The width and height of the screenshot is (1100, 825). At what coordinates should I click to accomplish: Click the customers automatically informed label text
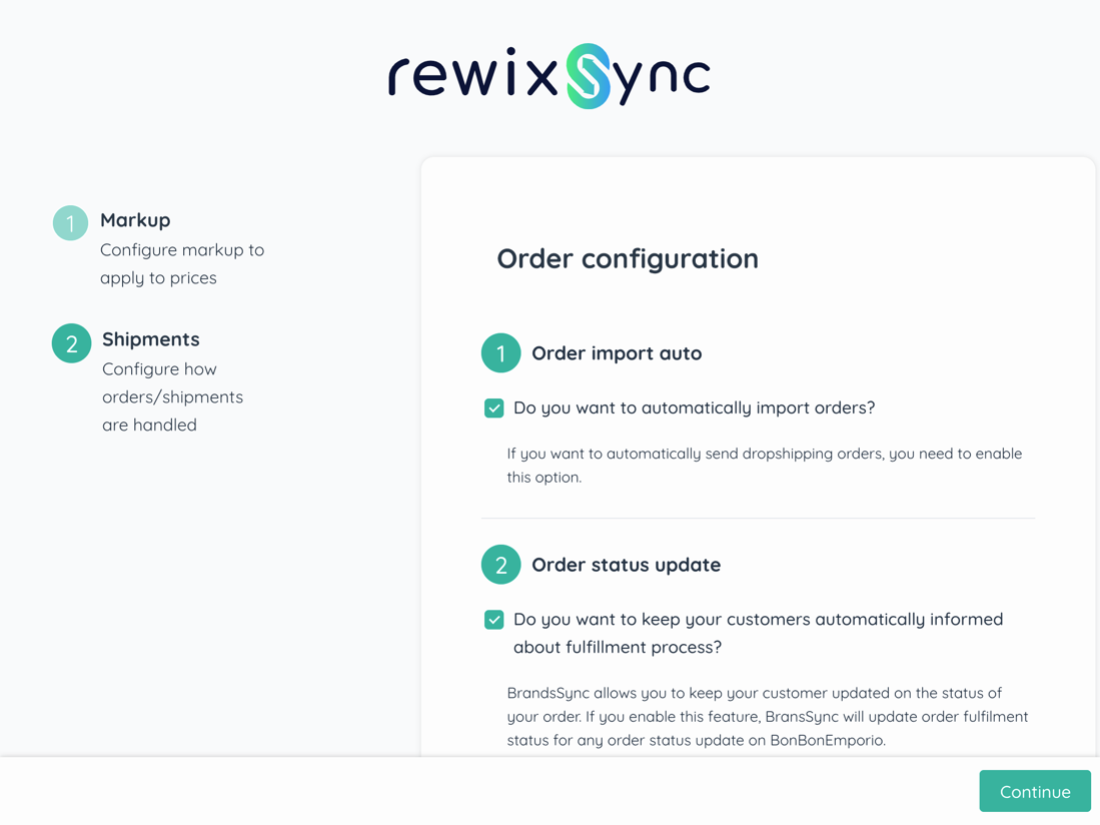757,633
